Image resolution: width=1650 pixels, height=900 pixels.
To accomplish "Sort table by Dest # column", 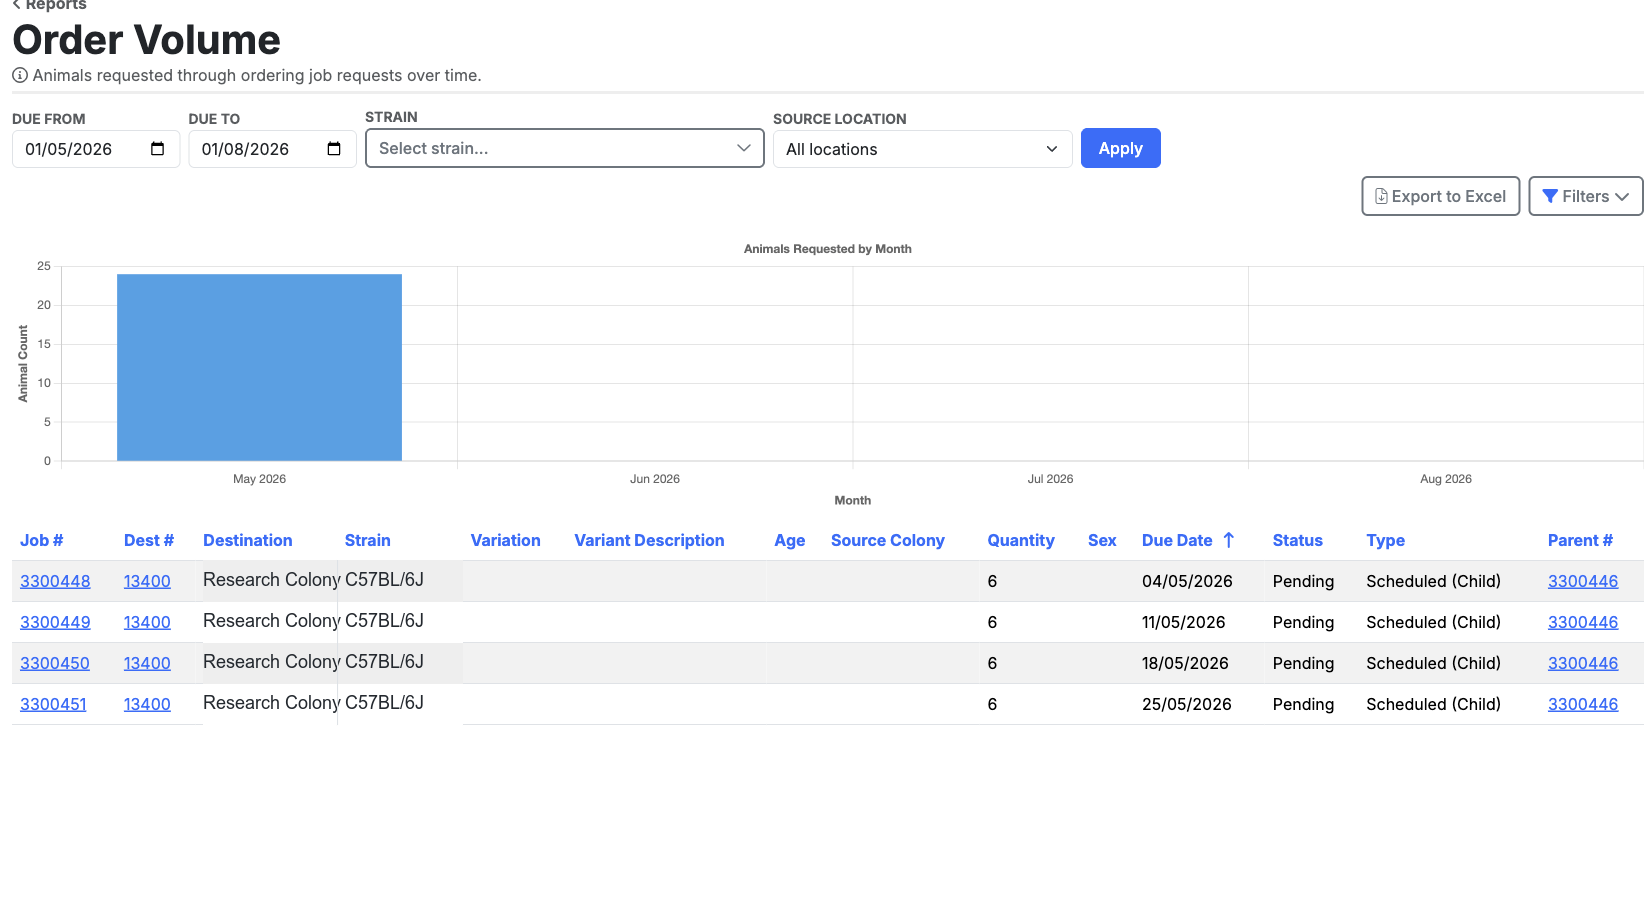I will tap(149, 540).
